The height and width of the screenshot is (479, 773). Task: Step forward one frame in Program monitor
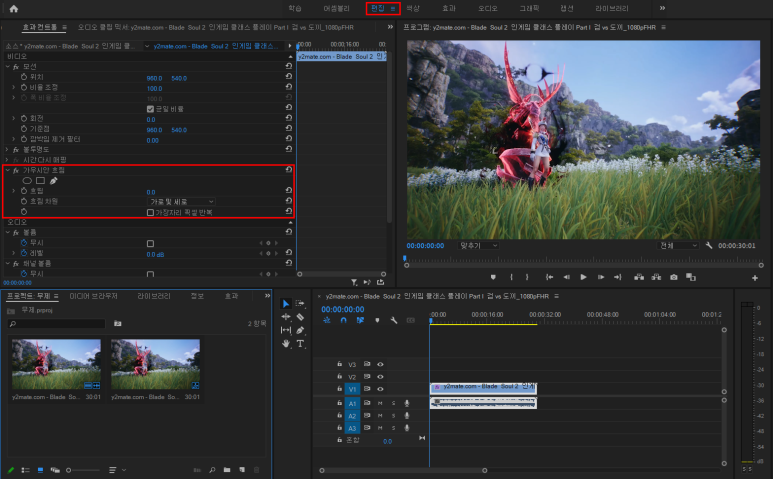(x=600, y=277)
